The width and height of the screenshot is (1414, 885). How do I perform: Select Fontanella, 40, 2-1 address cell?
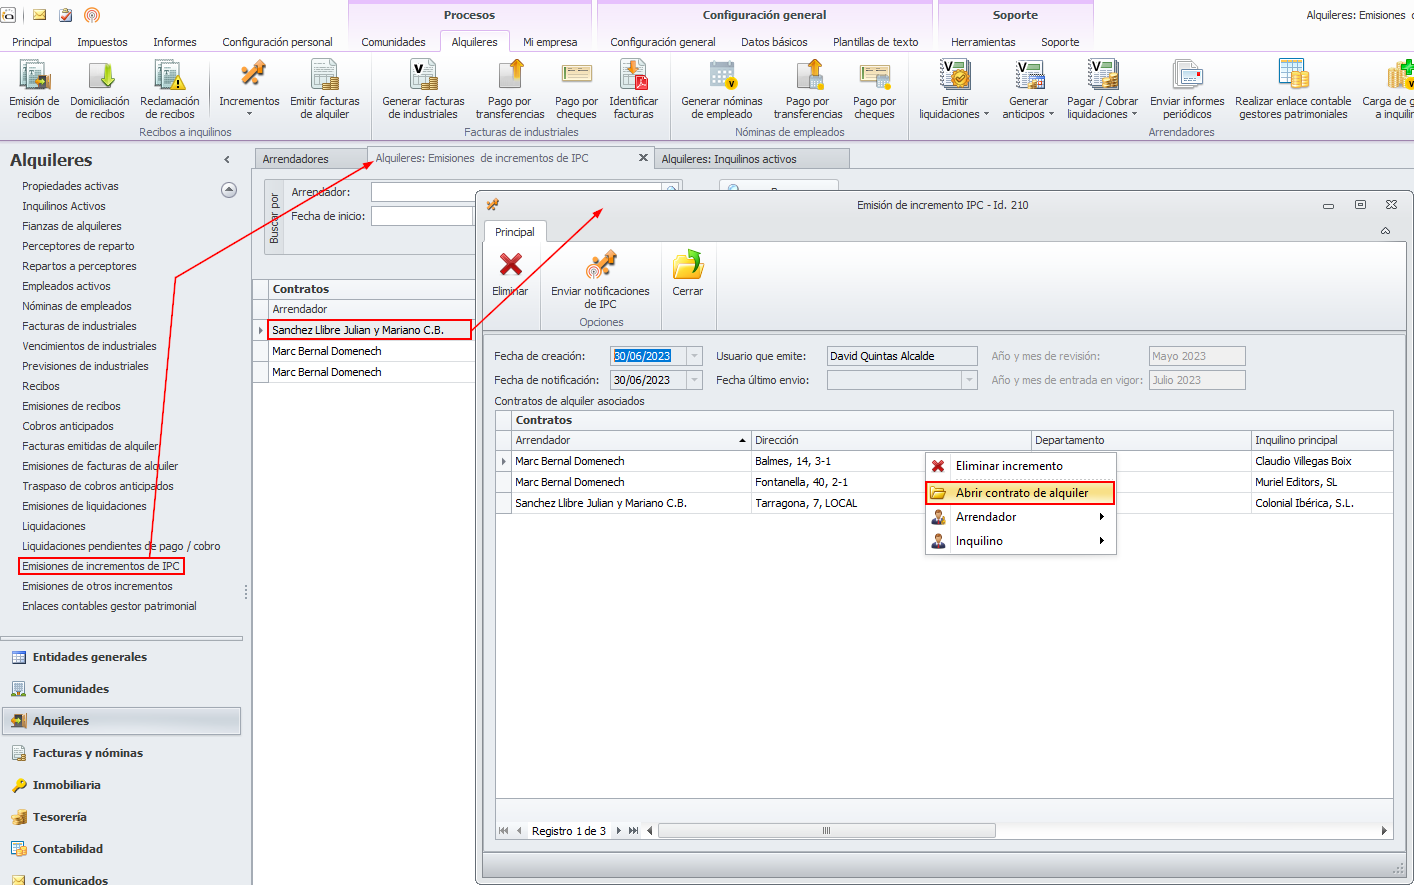point(891,482)
